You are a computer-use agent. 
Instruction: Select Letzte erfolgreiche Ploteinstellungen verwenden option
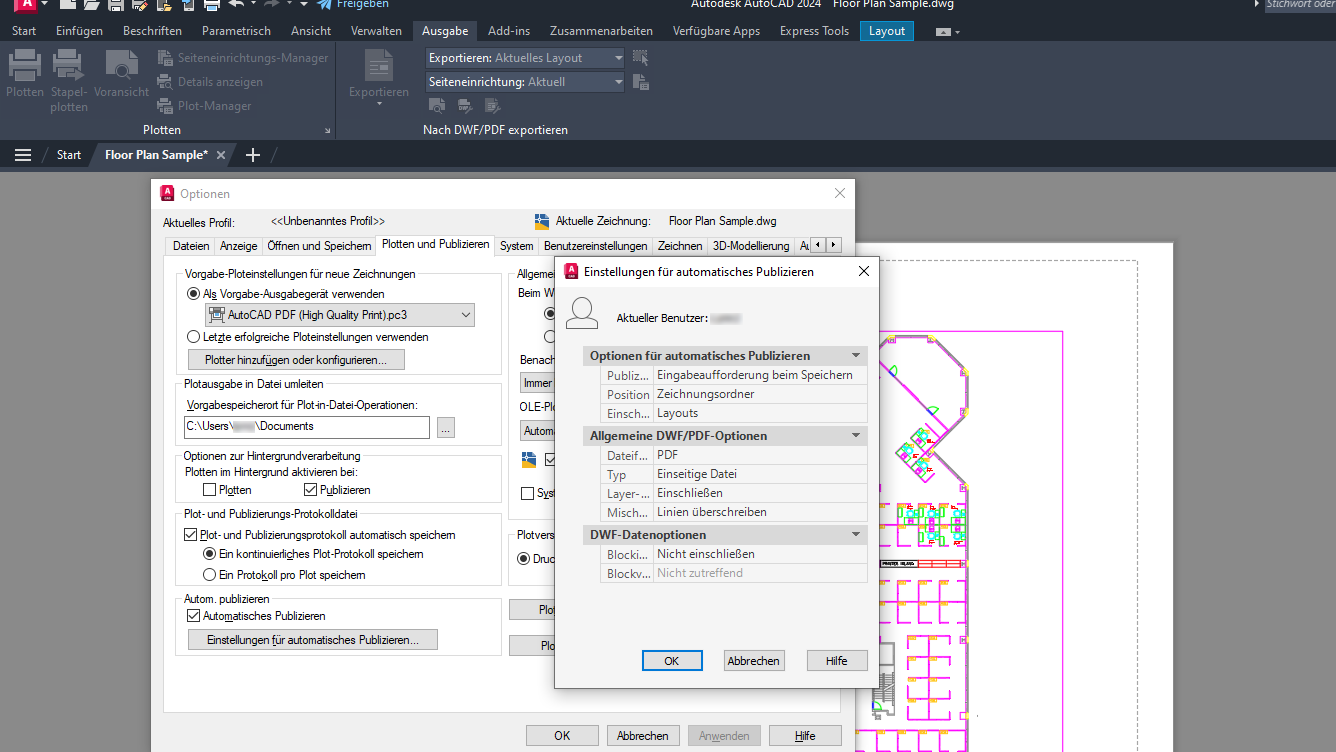(x=194, y=337)
